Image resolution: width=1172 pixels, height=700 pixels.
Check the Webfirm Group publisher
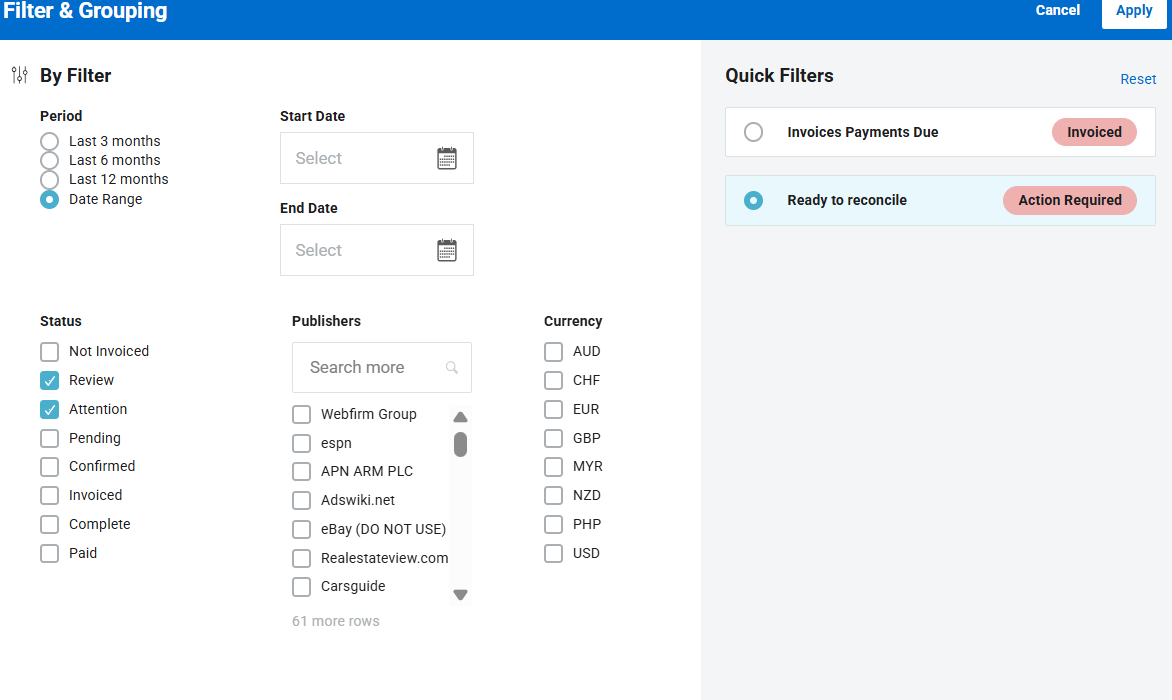[x=301, y=415]
